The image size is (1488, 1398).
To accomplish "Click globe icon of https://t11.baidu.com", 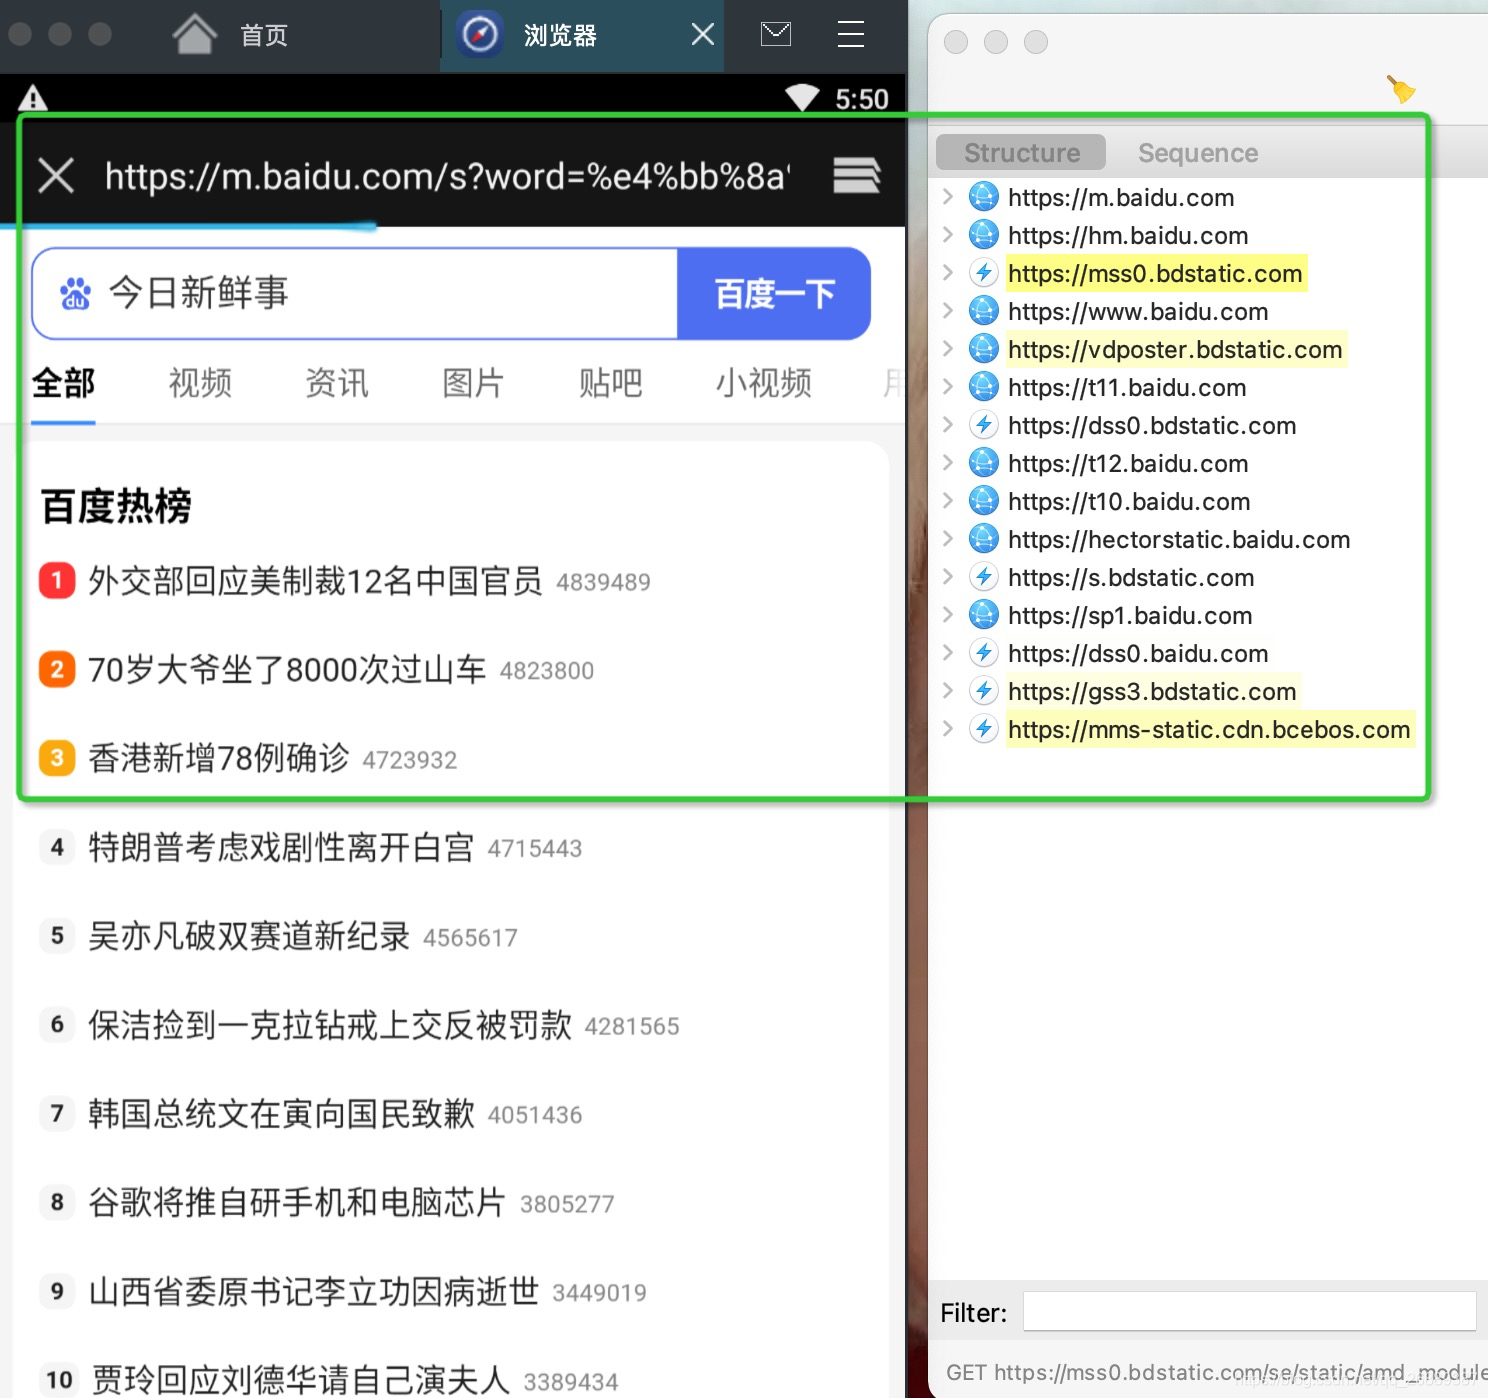I will point(984,387).
